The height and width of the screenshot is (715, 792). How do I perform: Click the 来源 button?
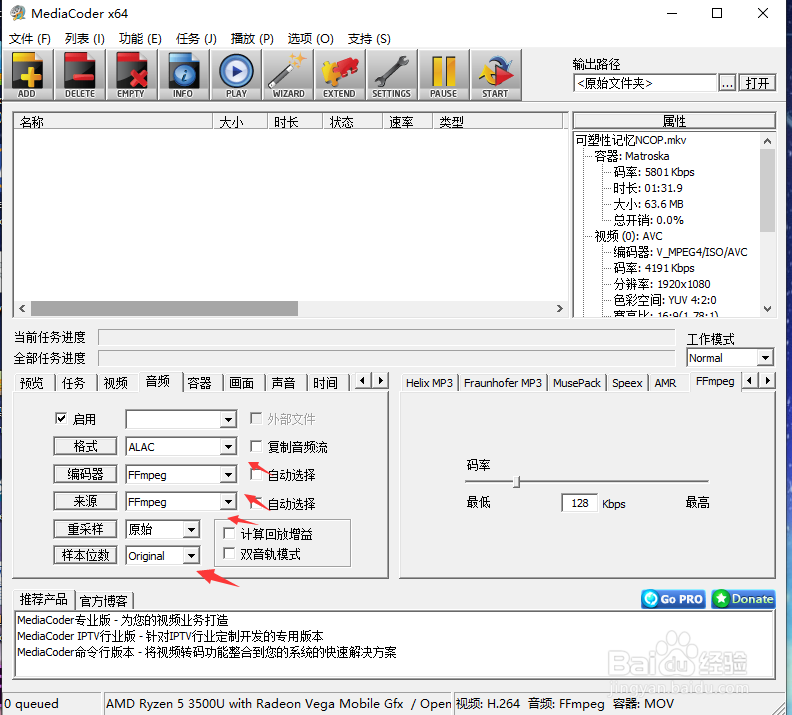[85, 501]
